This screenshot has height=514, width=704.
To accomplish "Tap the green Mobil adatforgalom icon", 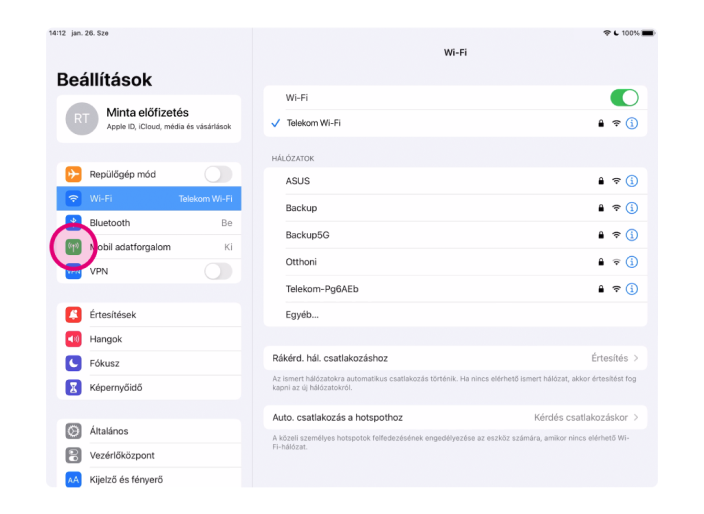I will coord(73,247).
